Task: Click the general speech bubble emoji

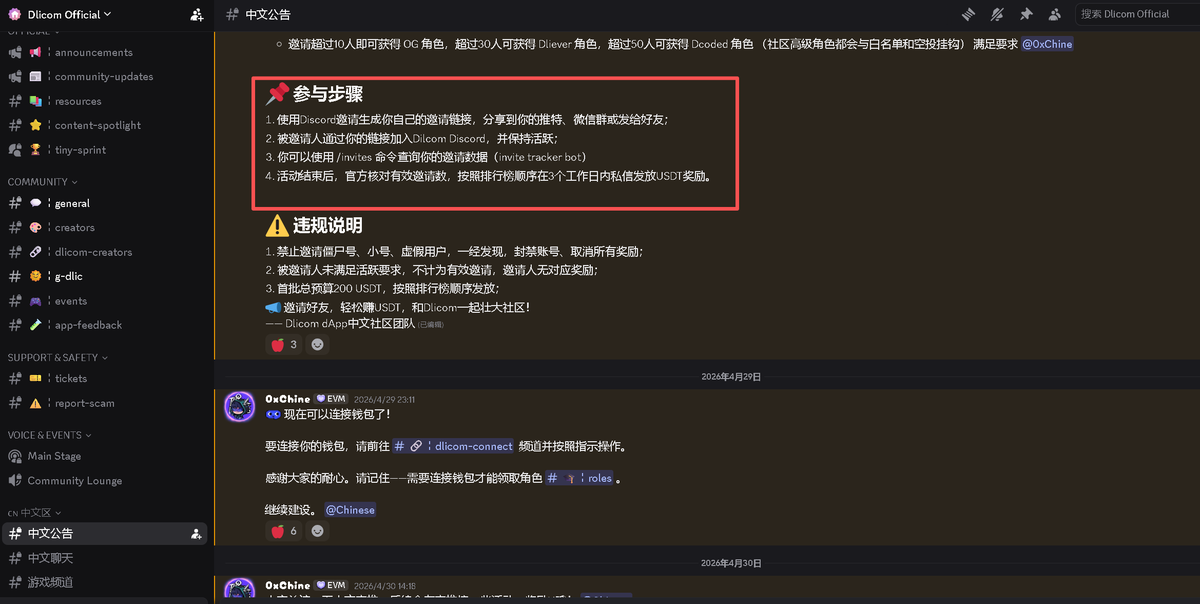Action: tap(35, 203)
